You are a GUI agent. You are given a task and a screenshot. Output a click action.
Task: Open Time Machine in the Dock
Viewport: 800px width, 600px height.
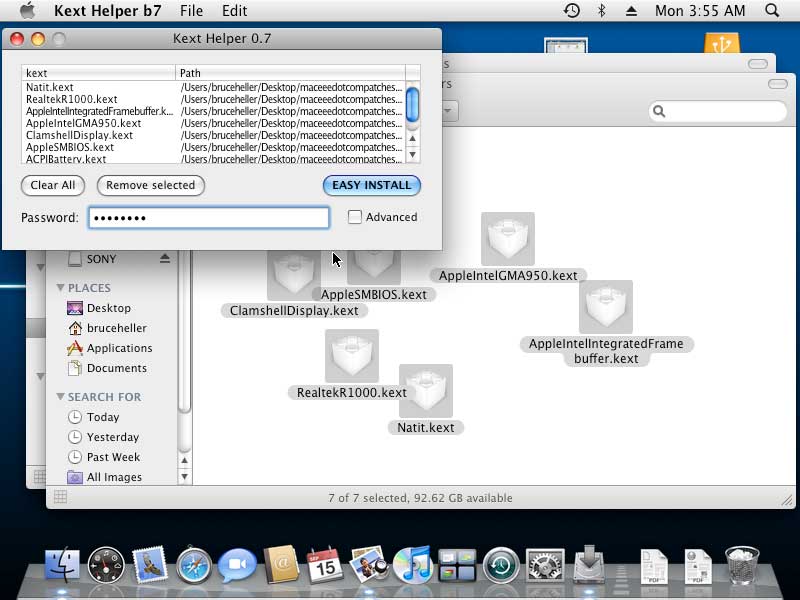click(501, 565)
